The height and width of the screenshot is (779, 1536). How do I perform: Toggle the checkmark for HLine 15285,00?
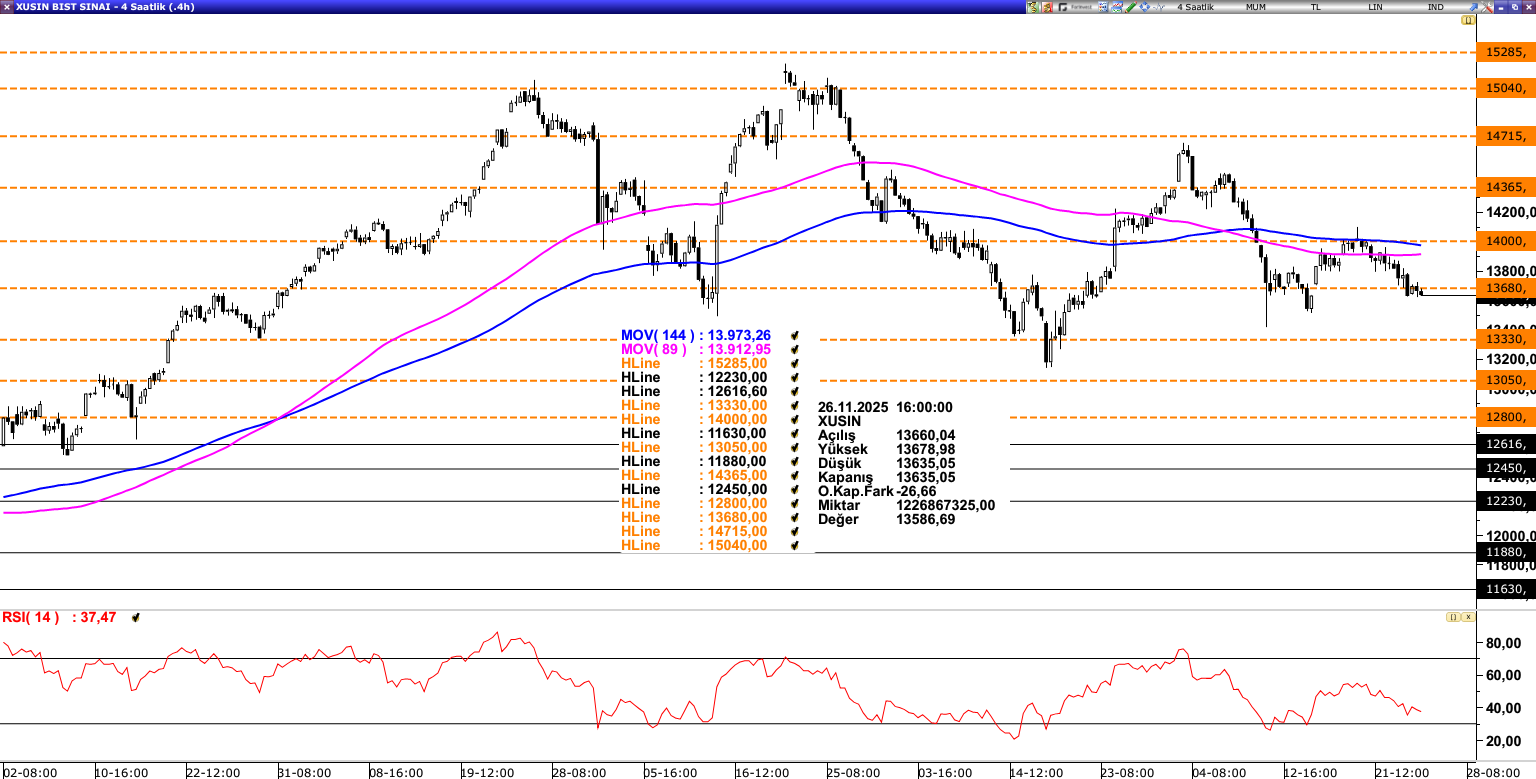click(x=793, y=363)
